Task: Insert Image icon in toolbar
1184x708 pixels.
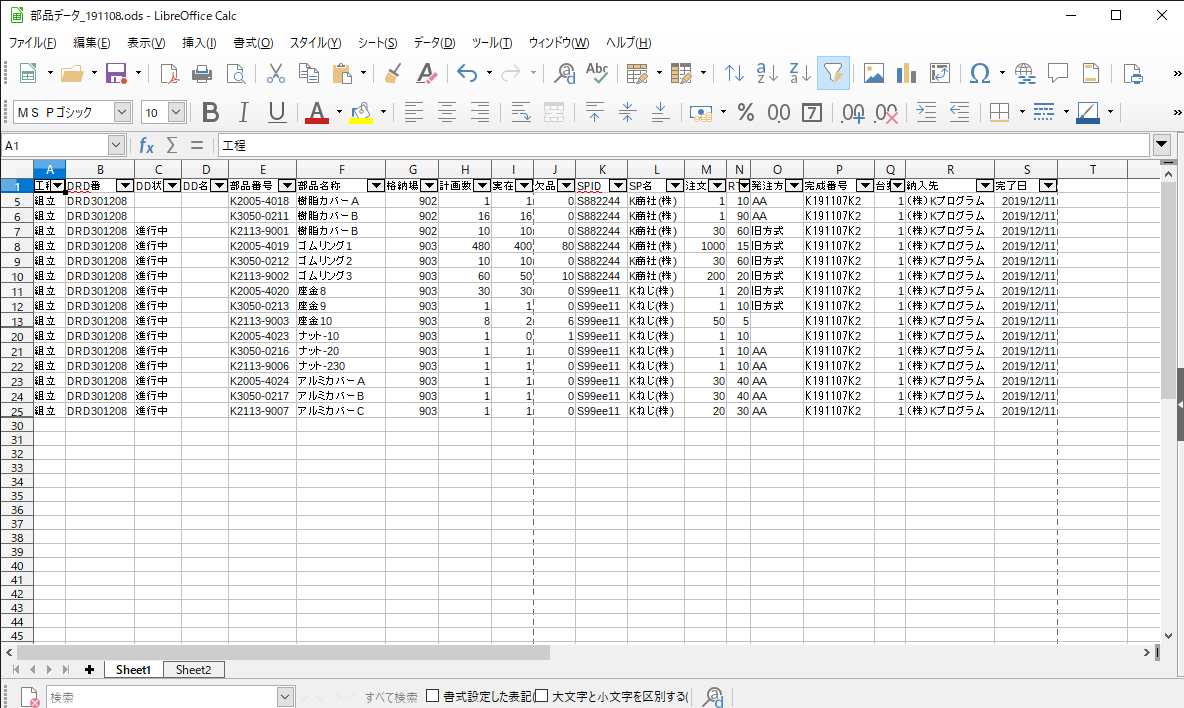Action: click(874, 73)
